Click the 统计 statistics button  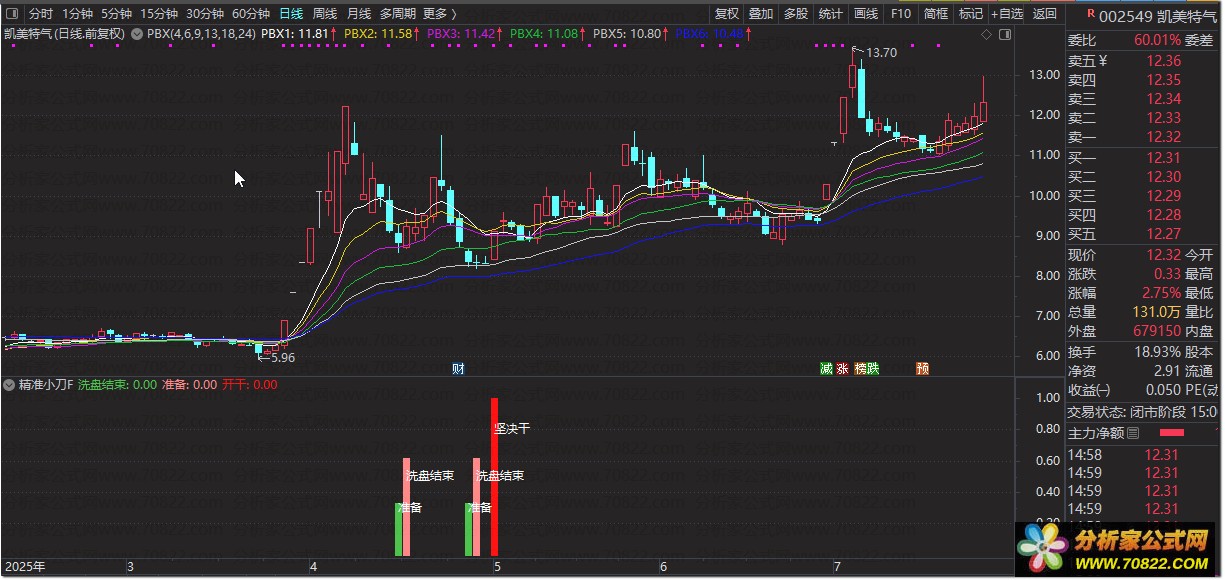pos(830,14)
